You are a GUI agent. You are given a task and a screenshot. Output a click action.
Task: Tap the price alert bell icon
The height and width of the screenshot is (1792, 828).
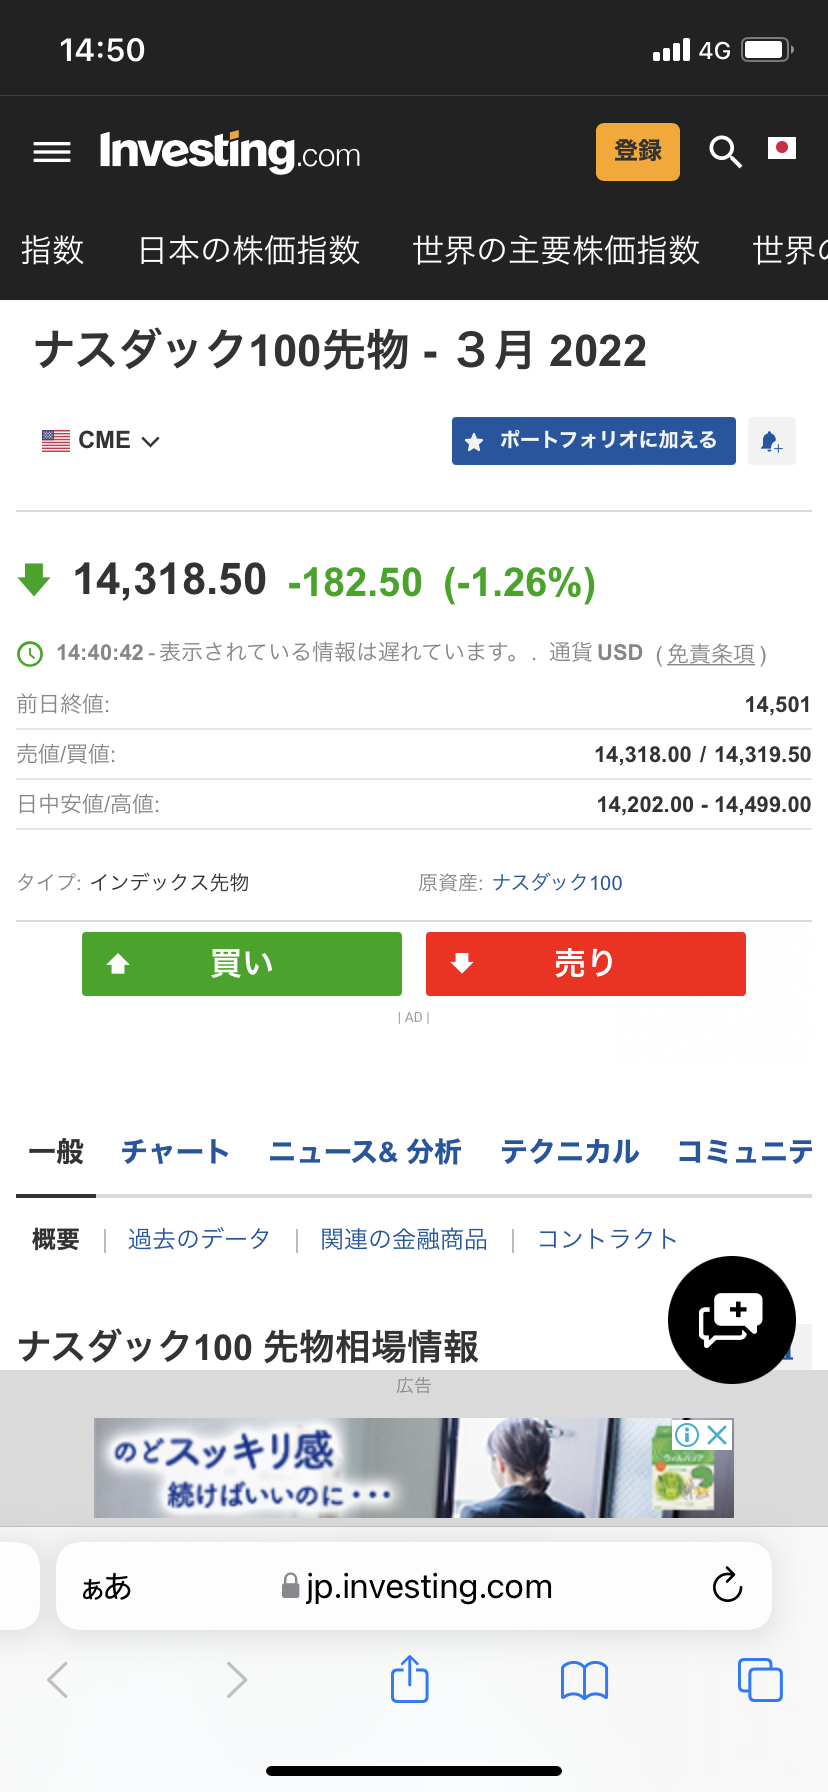pos(771,441)
